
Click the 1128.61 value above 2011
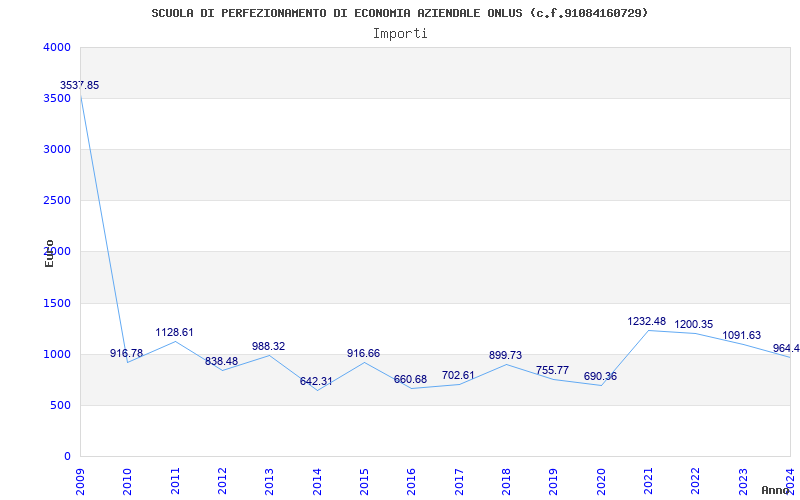[174, 333]
